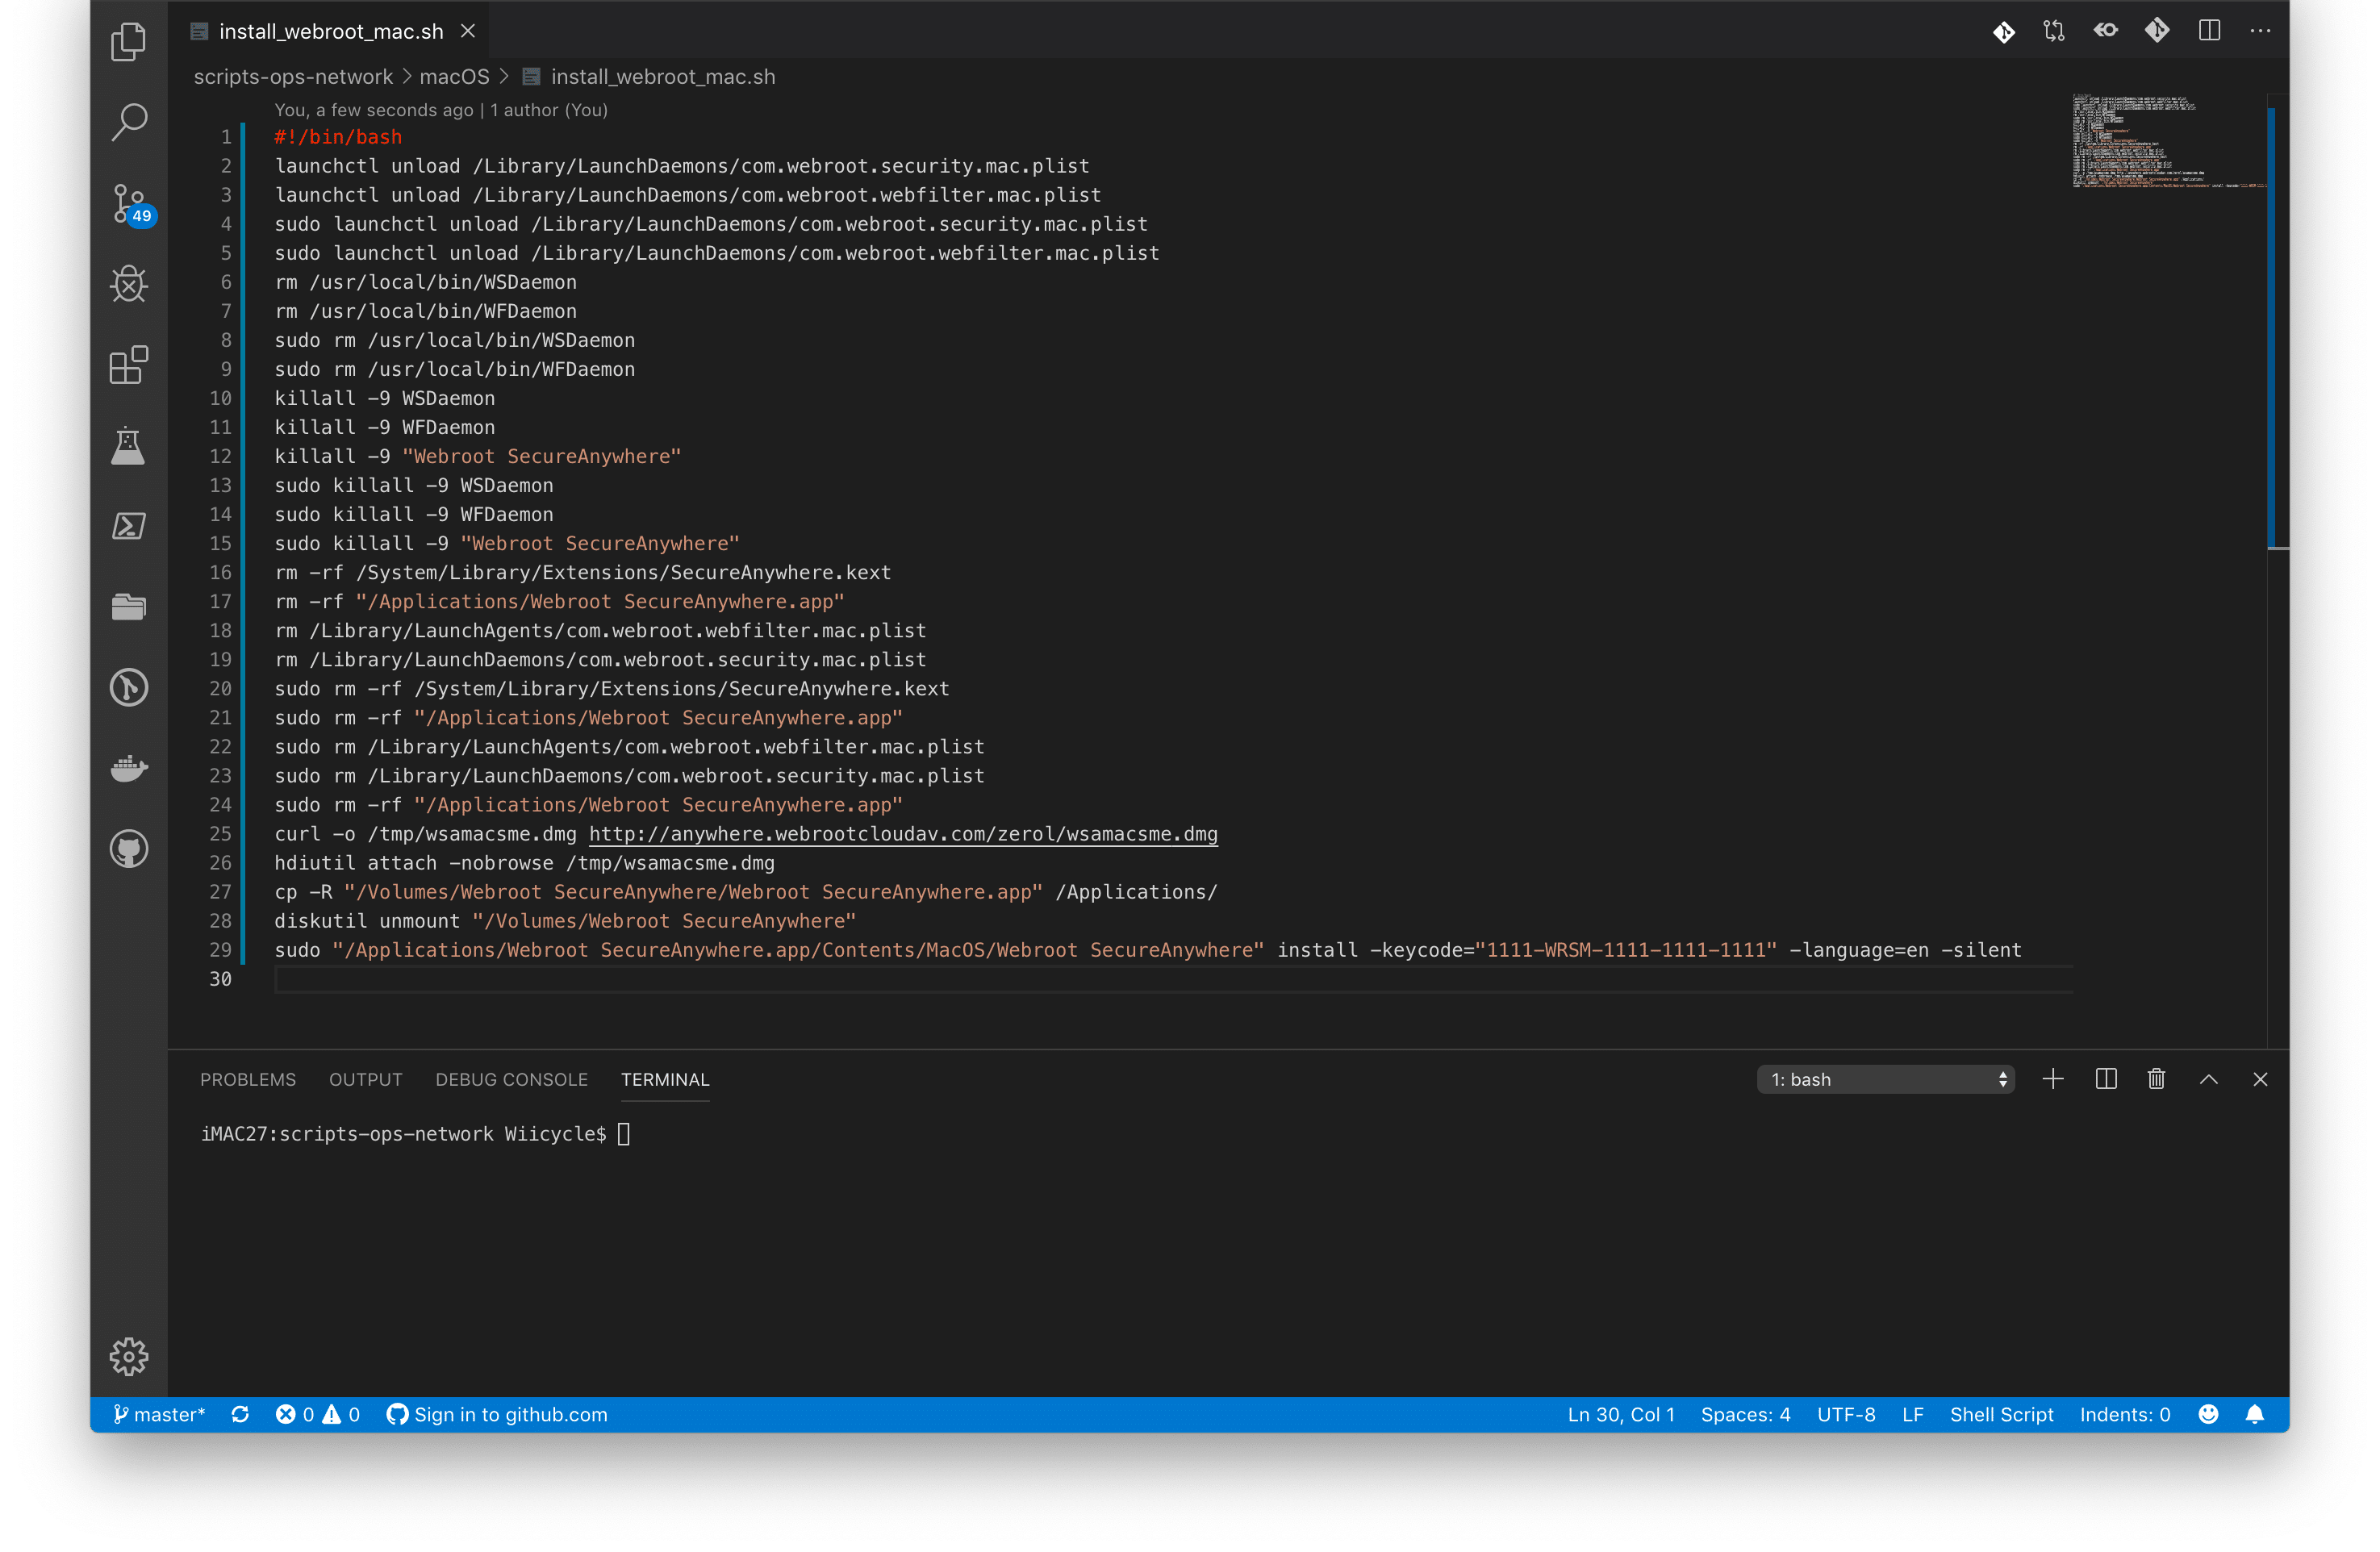Change indentation via Spaces: 4
The height and width of the screenshot is (1552, 2380).
[x=1746, y=1415]
